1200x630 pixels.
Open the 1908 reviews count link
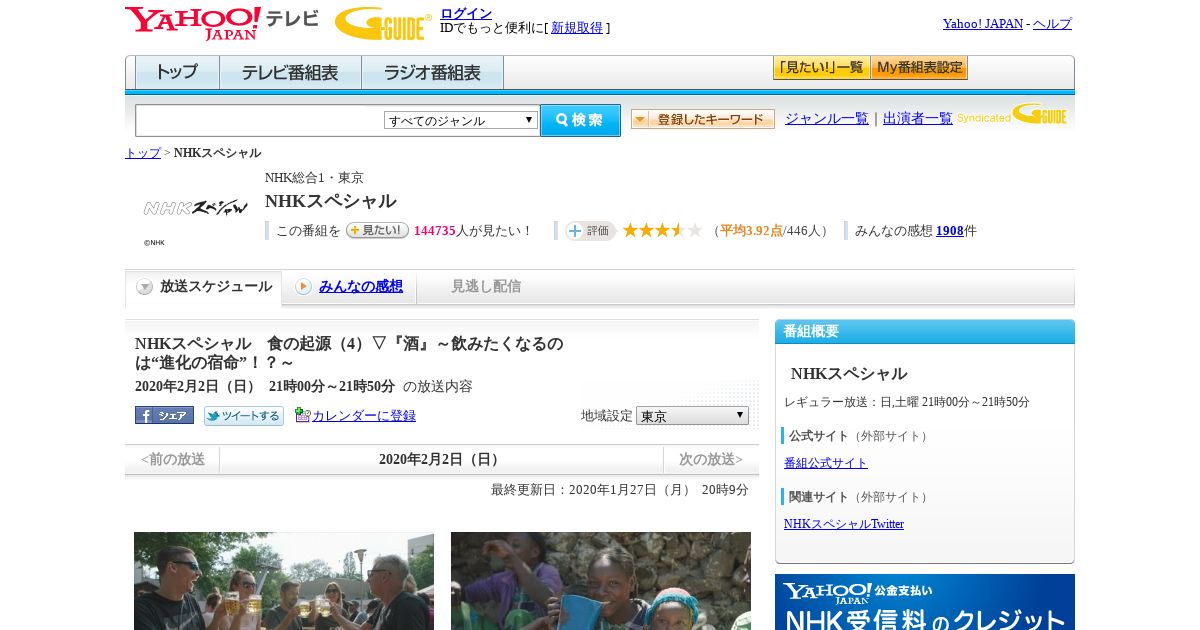click(950, 230)
